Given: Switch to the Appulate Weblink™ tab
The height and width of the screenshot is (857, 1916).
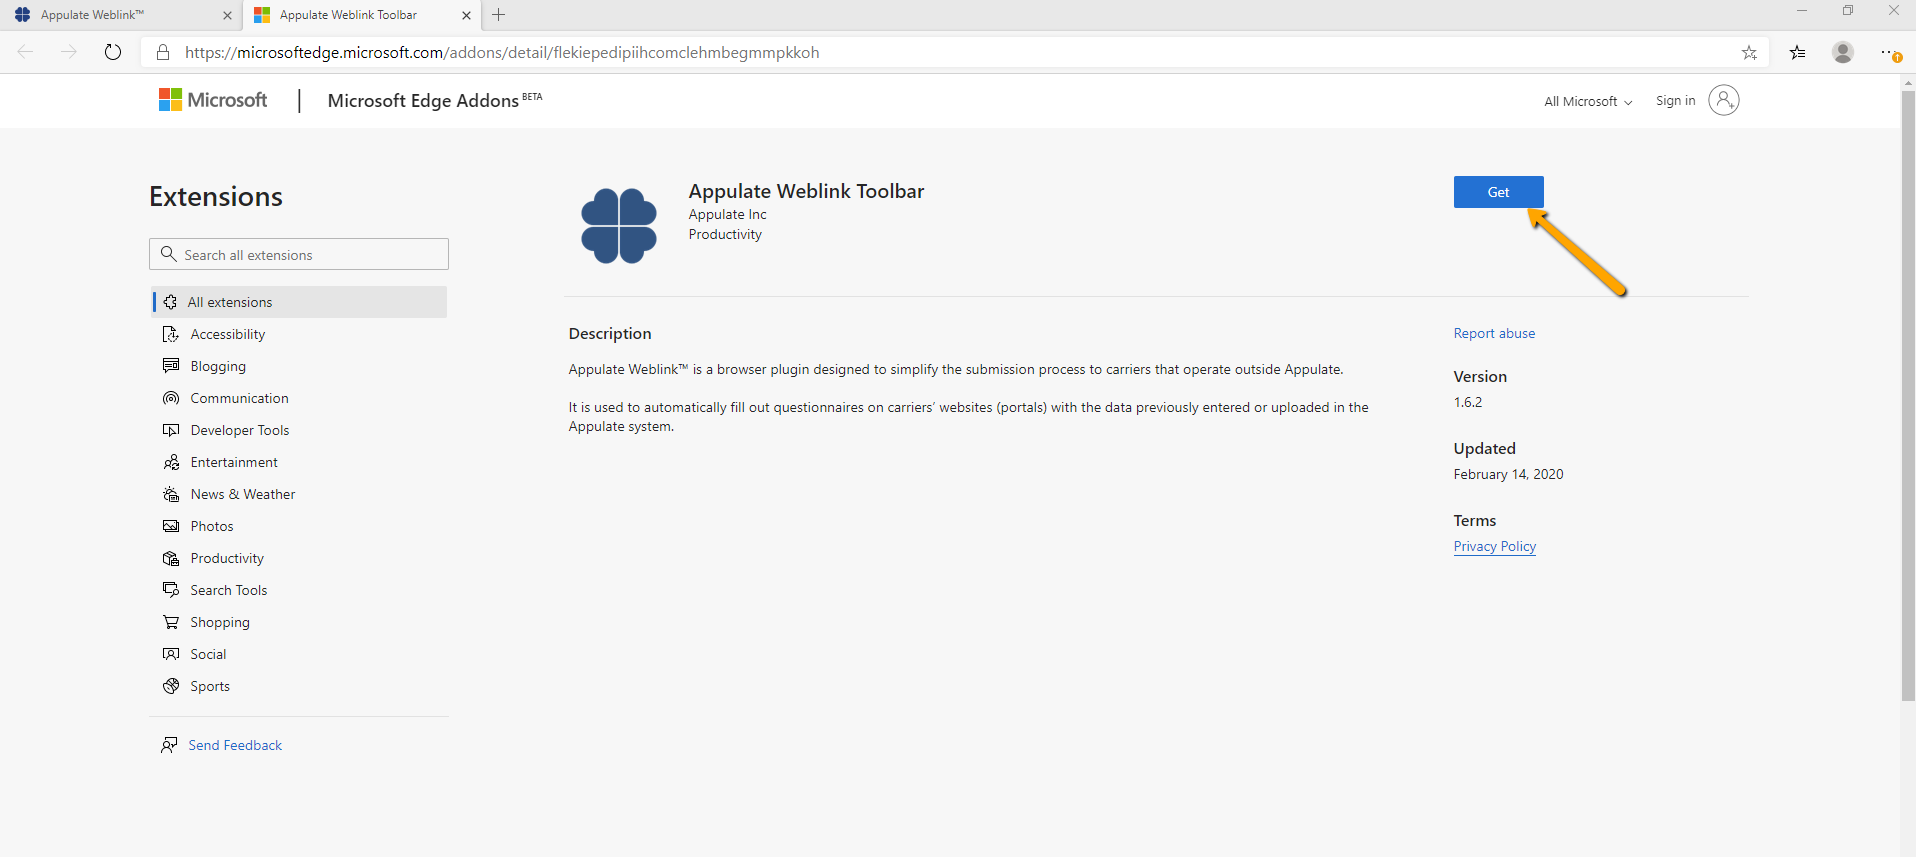Looking at the screenshot, I should (x=120, y=15).
